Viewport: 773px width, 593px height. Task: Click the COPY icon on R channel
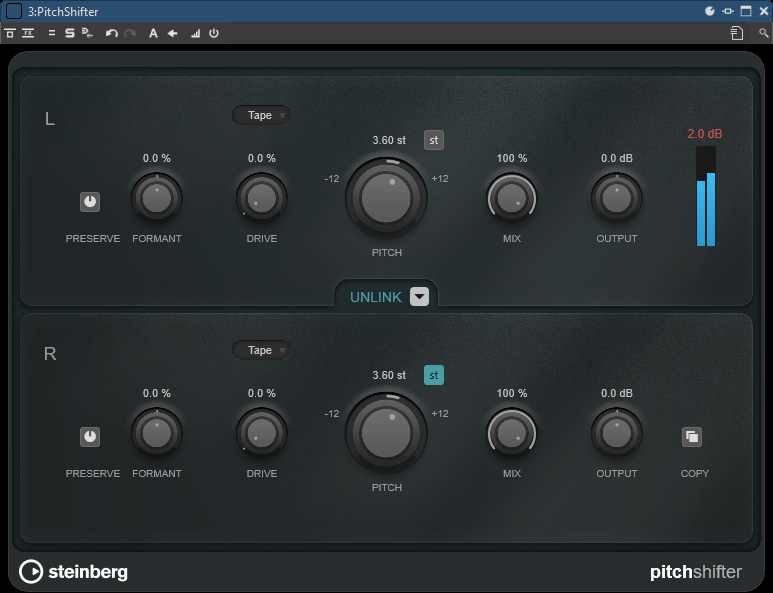692,437
